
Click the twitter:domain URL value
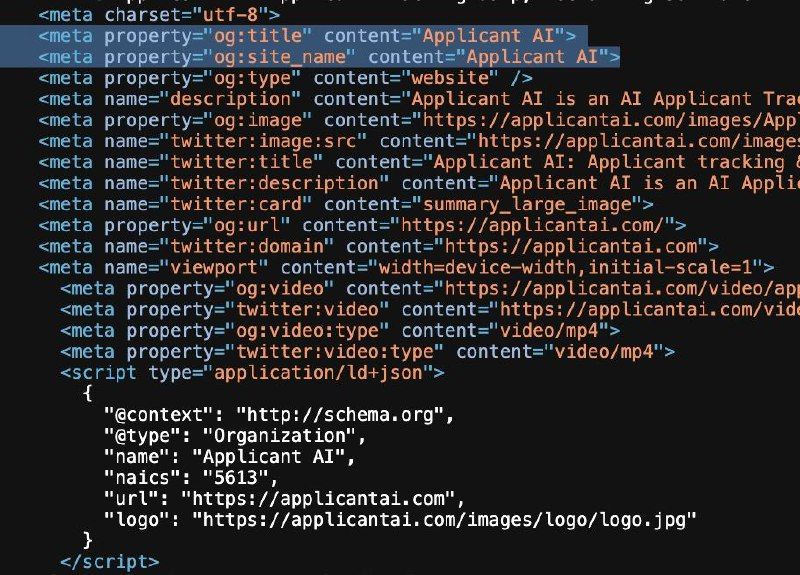[571, 246]
